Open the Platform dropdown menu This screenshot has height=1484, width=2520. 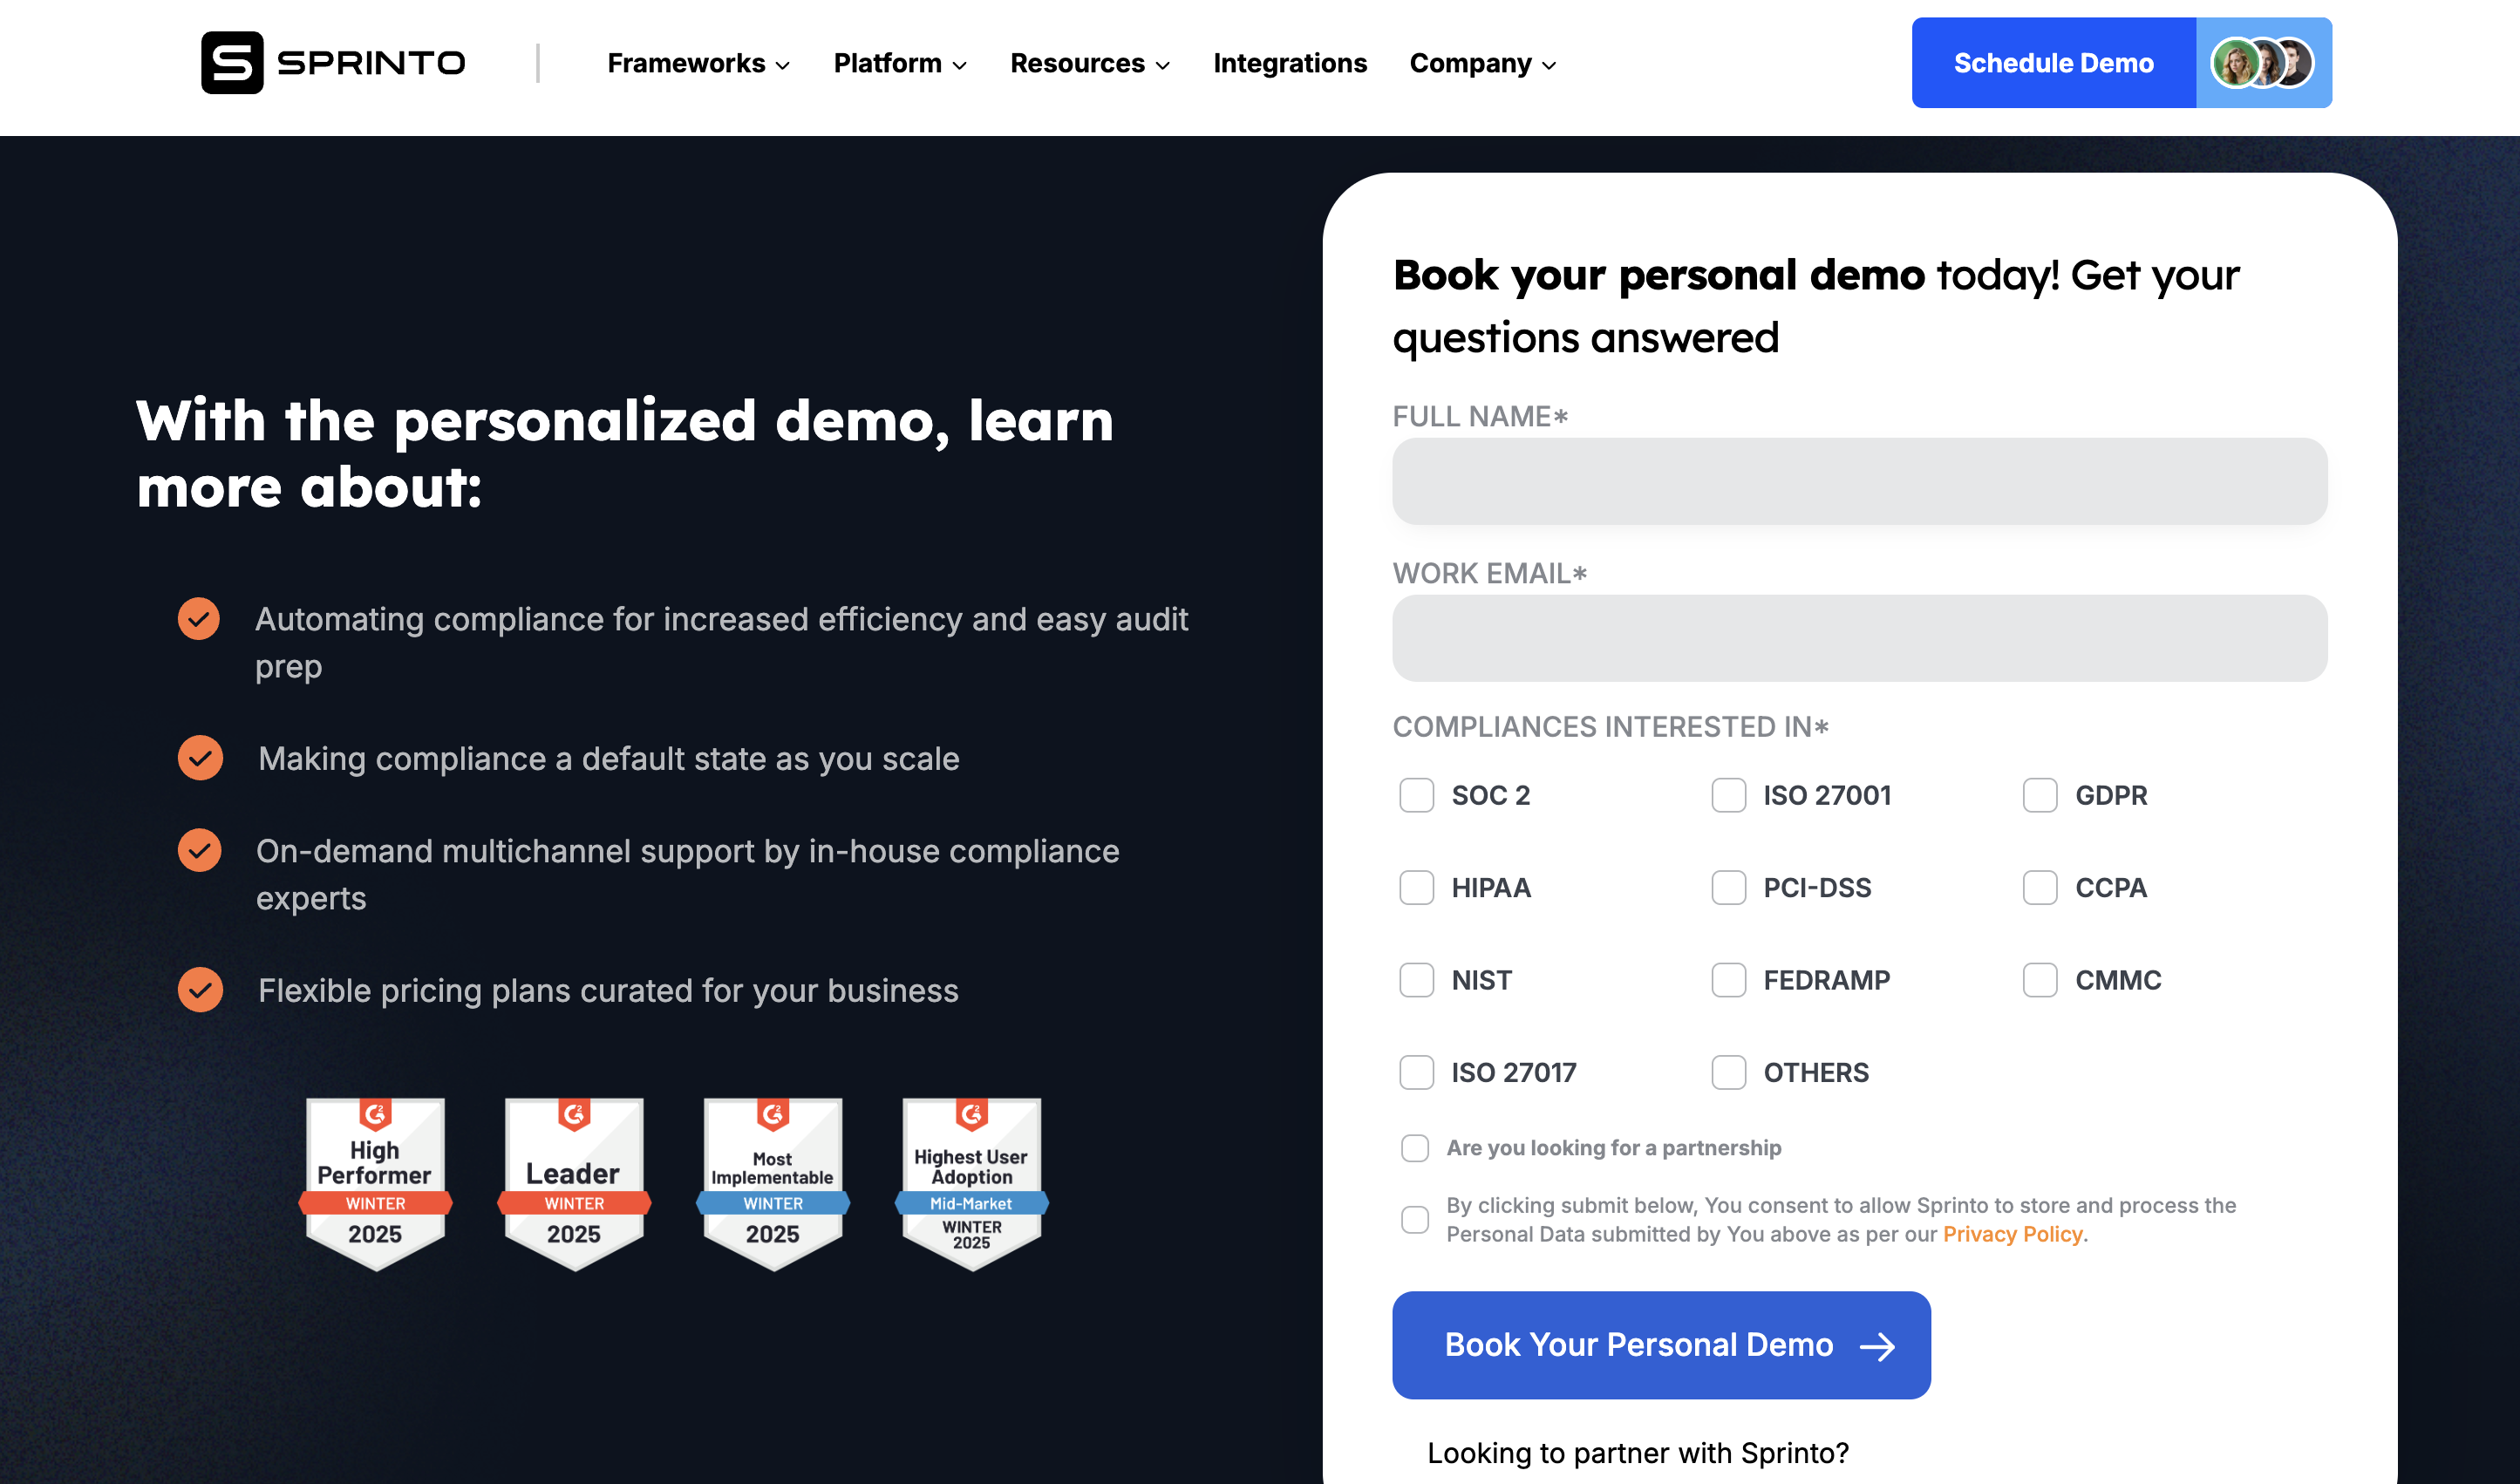pyautogui.click(x=900, y=64)
